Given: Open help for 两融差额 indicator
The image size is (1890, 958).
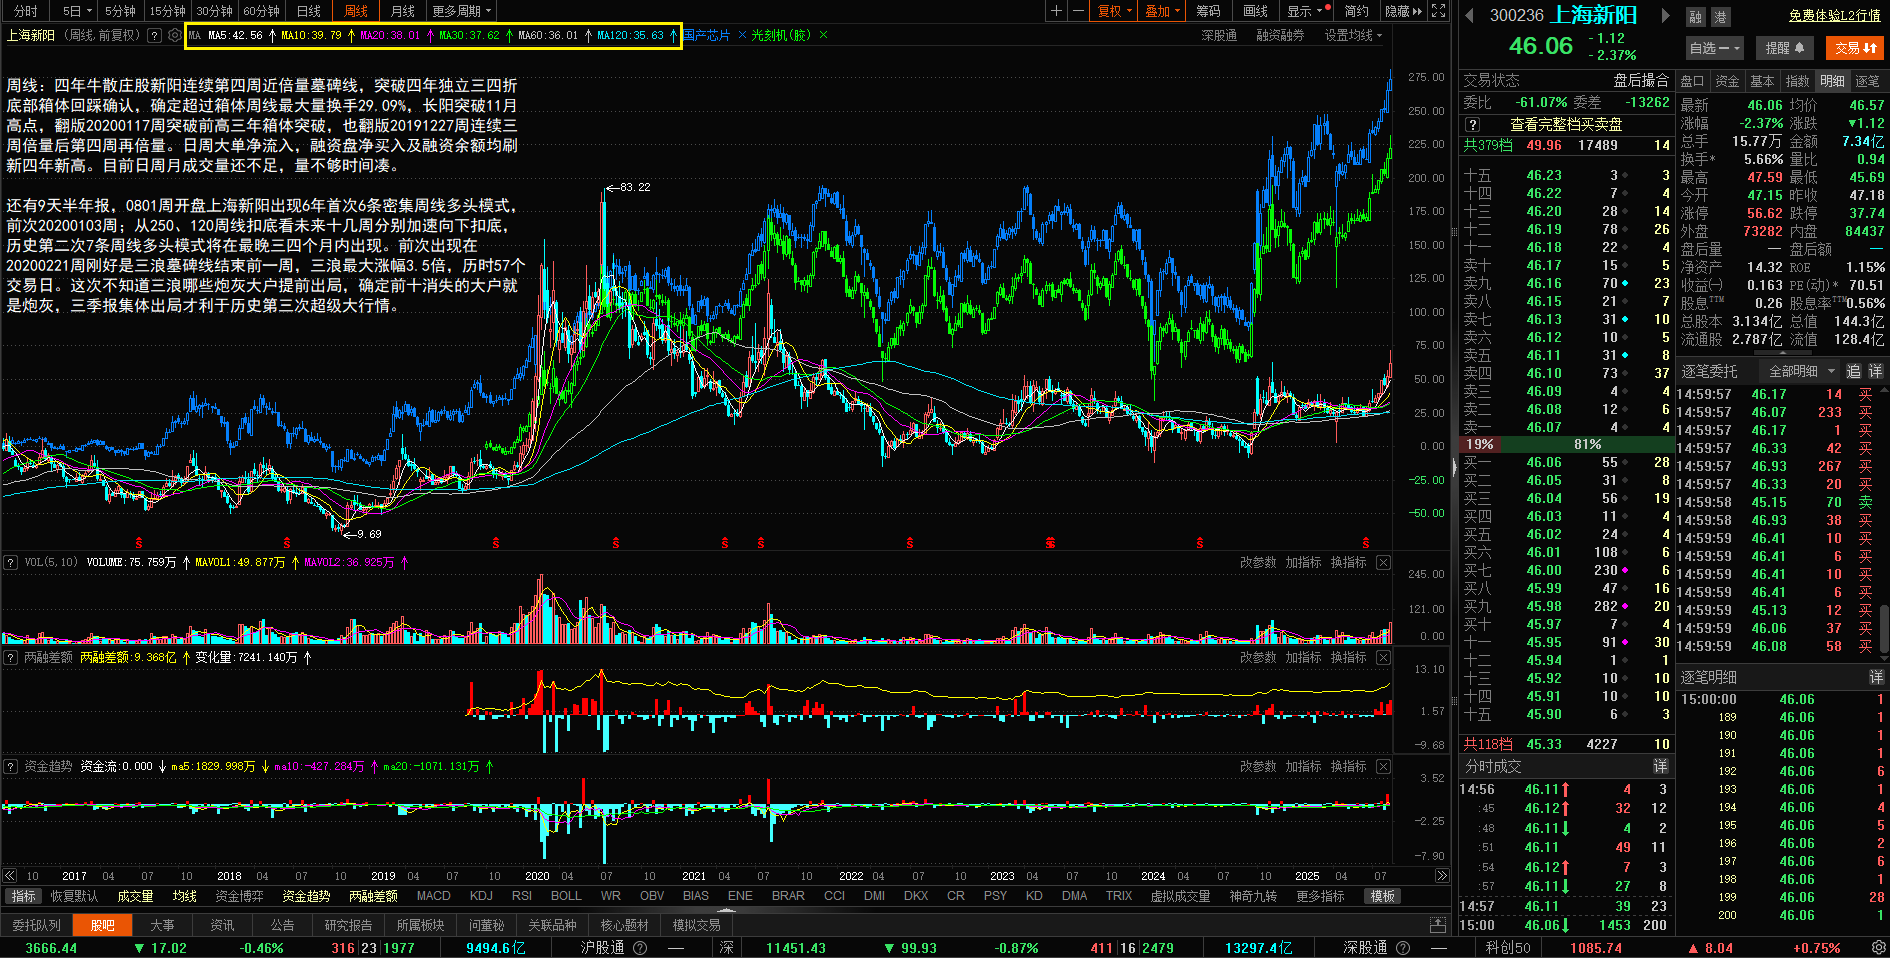Looking at the screenshot, I should point(11,657).
